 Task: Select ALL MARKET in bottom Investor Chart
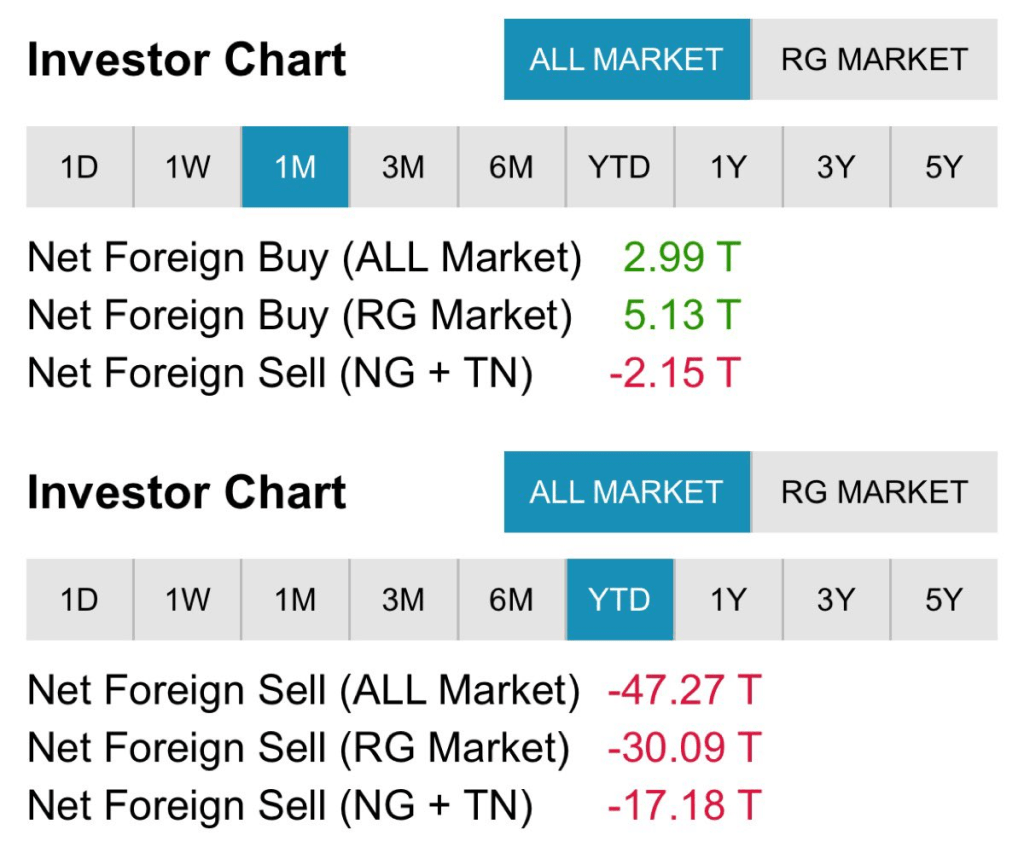[x=626, y=491]
